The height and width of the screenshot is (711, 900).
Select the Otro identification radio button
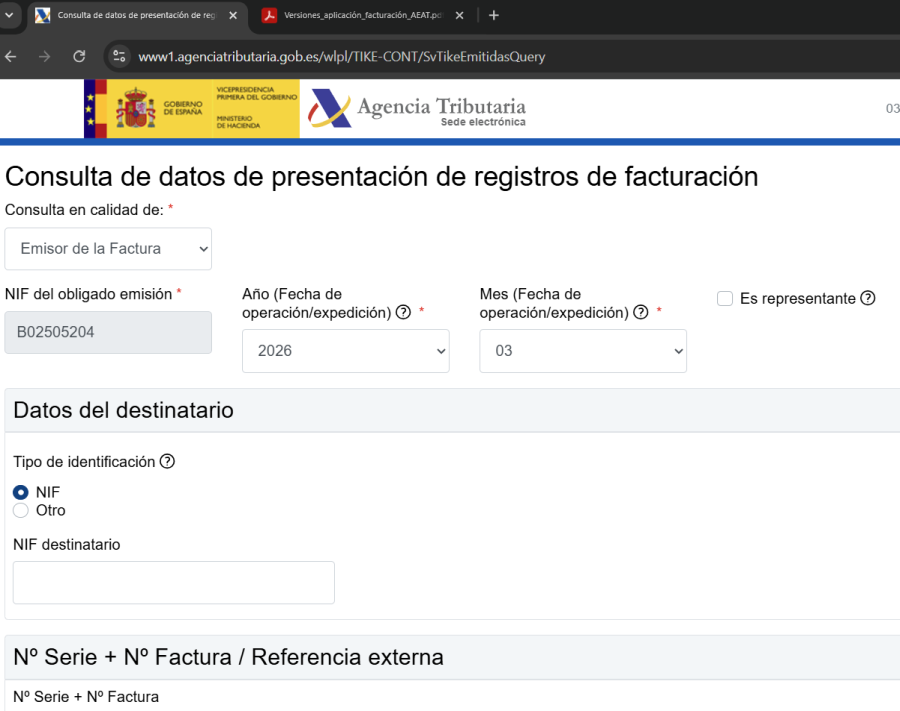point(21,510)
